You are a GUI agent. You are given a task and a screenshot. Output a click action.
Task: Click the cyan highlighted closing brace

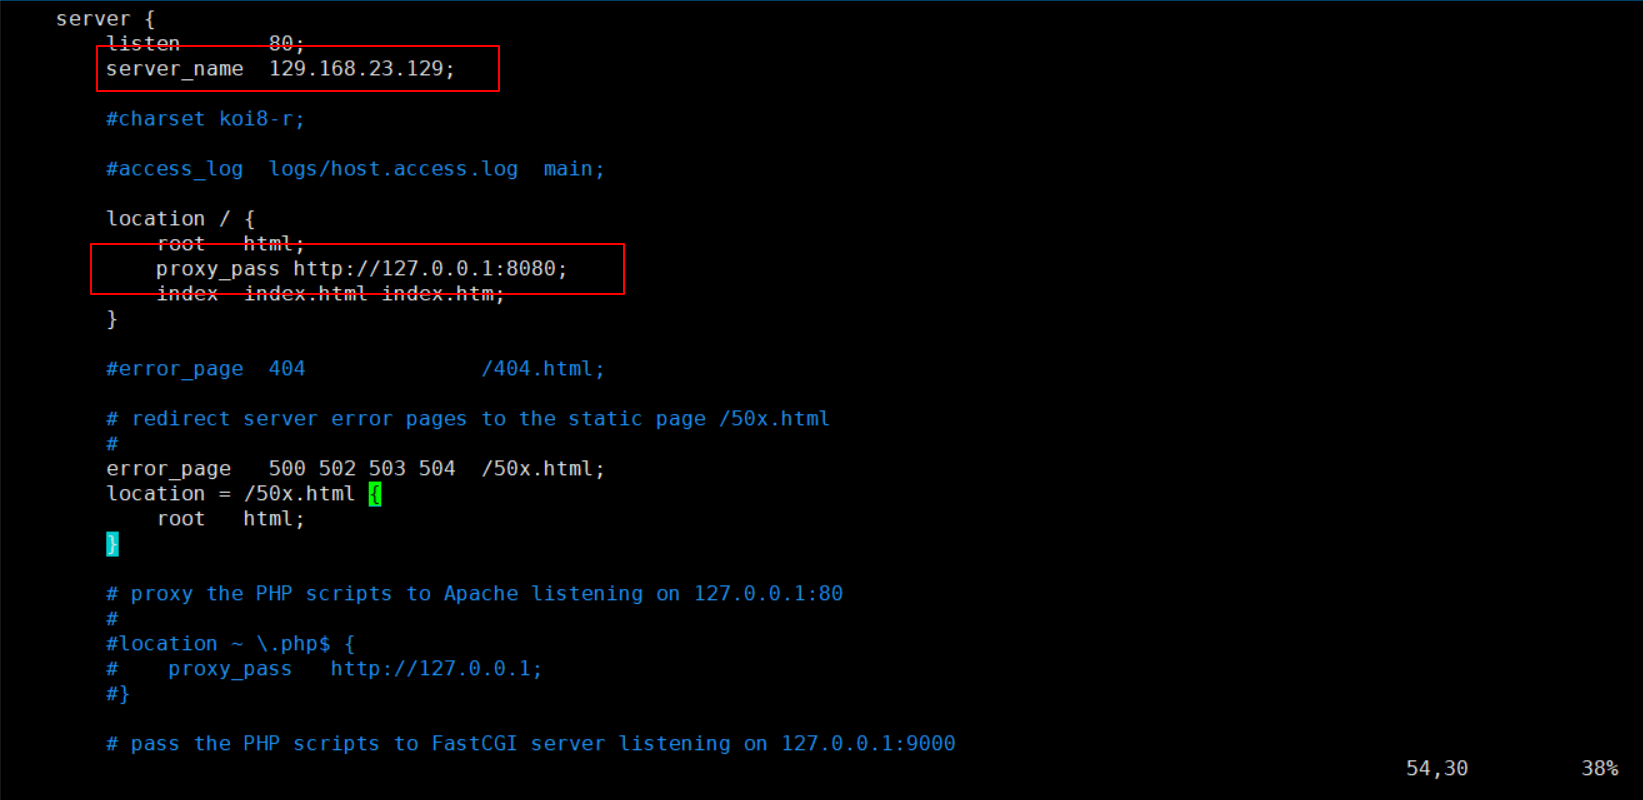pos(112,544)
